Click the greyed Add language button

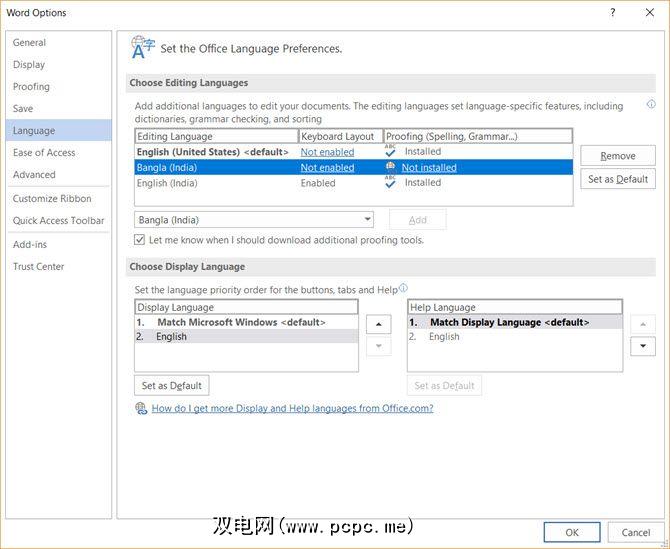(417, 220)
